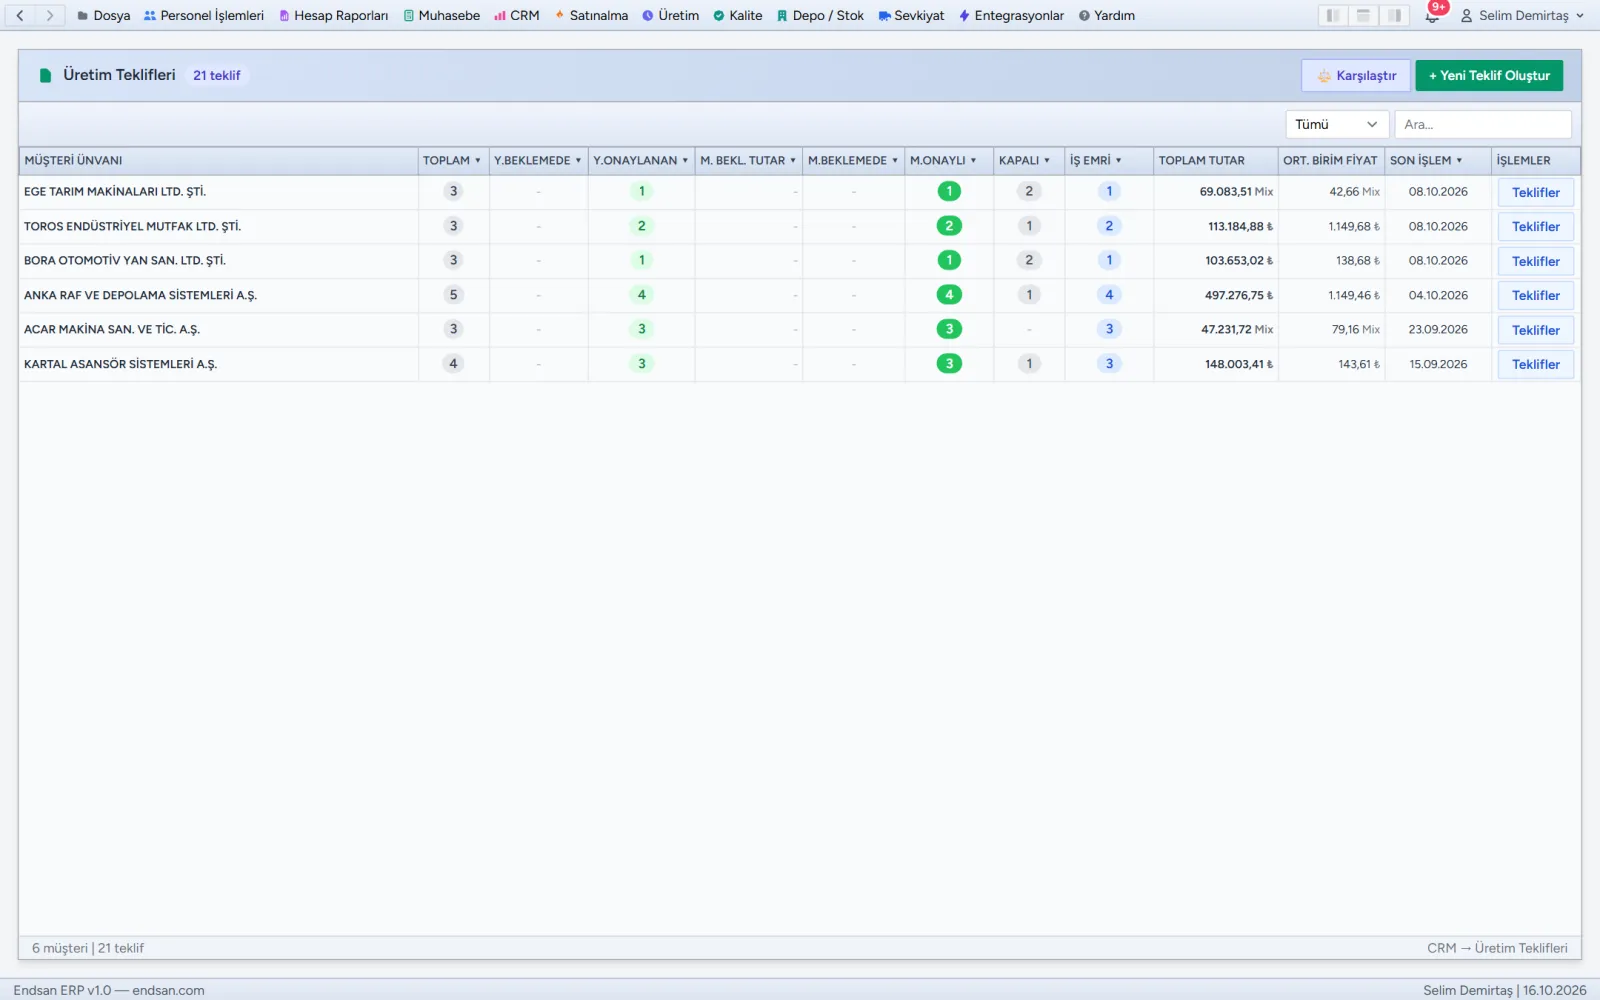Select the KARTAL ASANSÖR SİSTEMLERİ A.Ş. customer name

[120, 364]
